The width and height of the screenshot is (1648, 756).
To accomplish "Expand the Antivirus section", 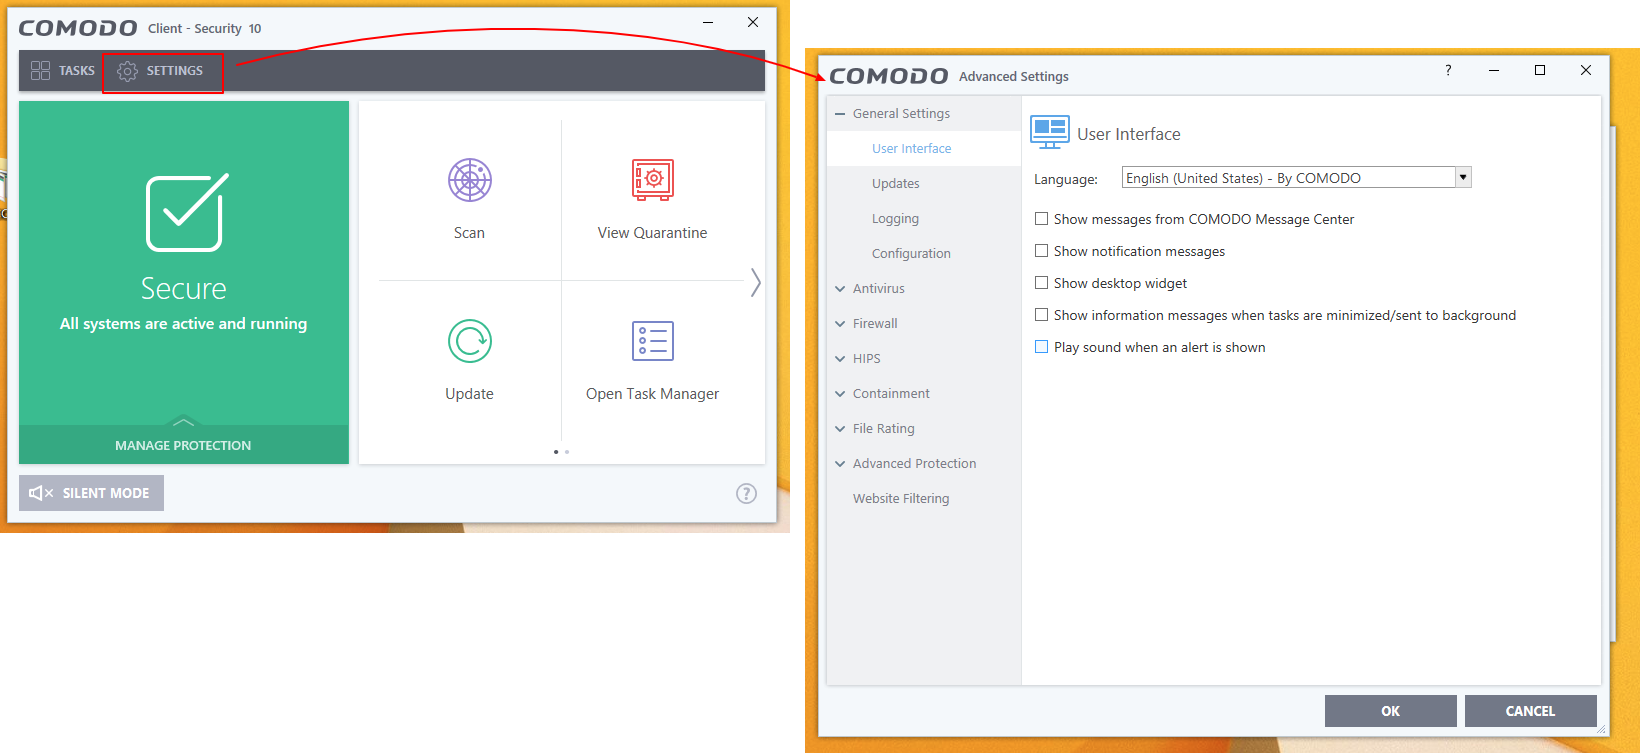I will click(840, 289).
